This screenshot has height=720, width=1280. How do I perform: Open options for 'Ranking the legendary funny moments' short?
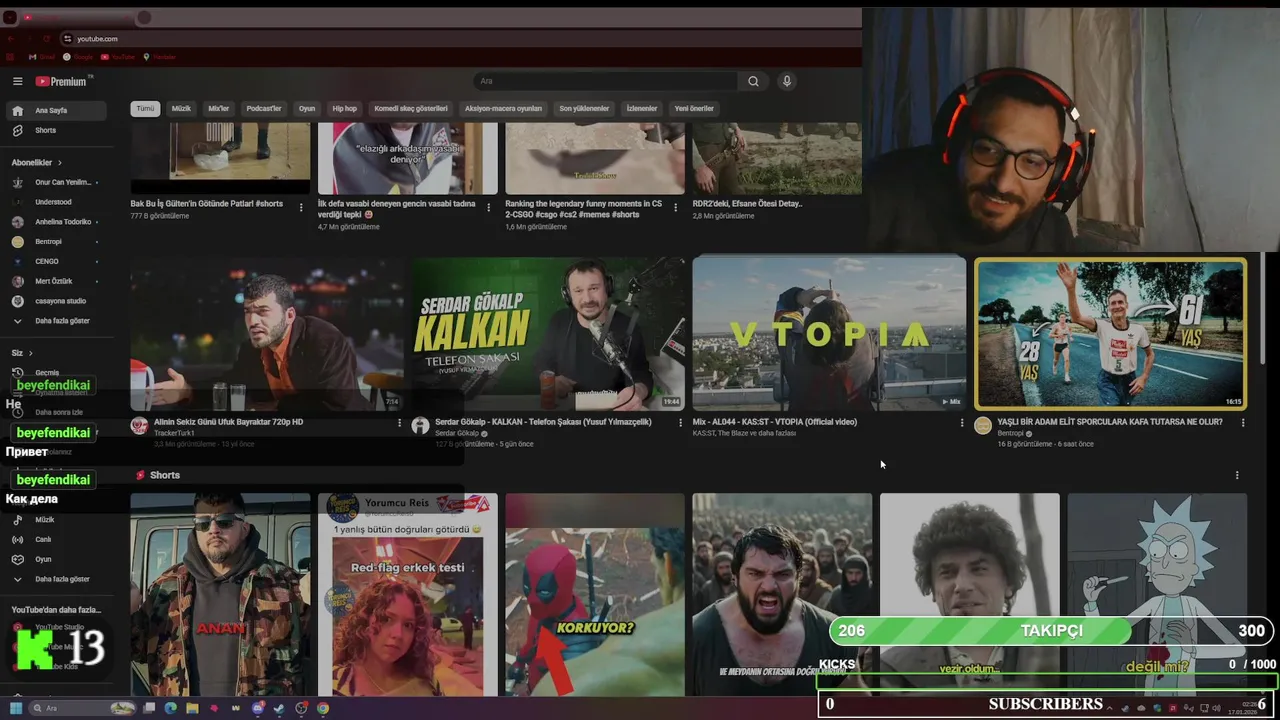coord(676,207)
